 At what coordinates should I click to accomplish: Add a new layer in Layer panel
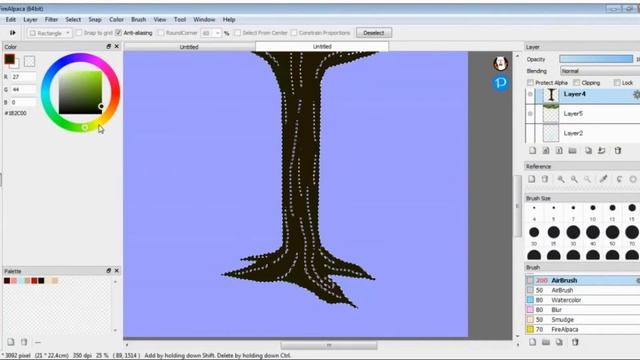click(533, 151)
